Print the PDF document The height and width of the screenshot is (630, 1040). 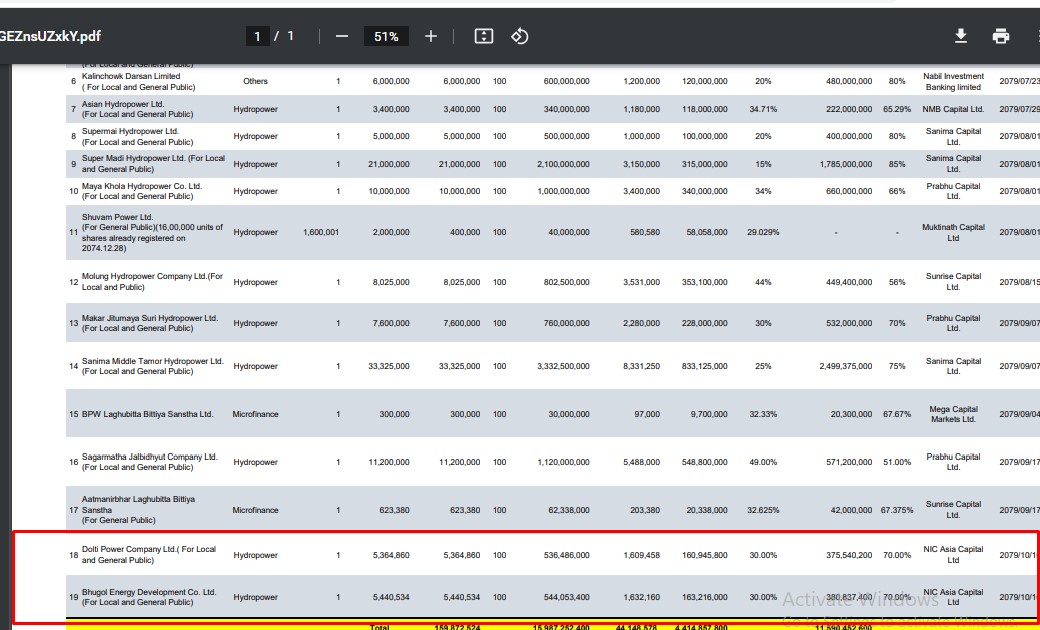click(x=1001, y=36)
